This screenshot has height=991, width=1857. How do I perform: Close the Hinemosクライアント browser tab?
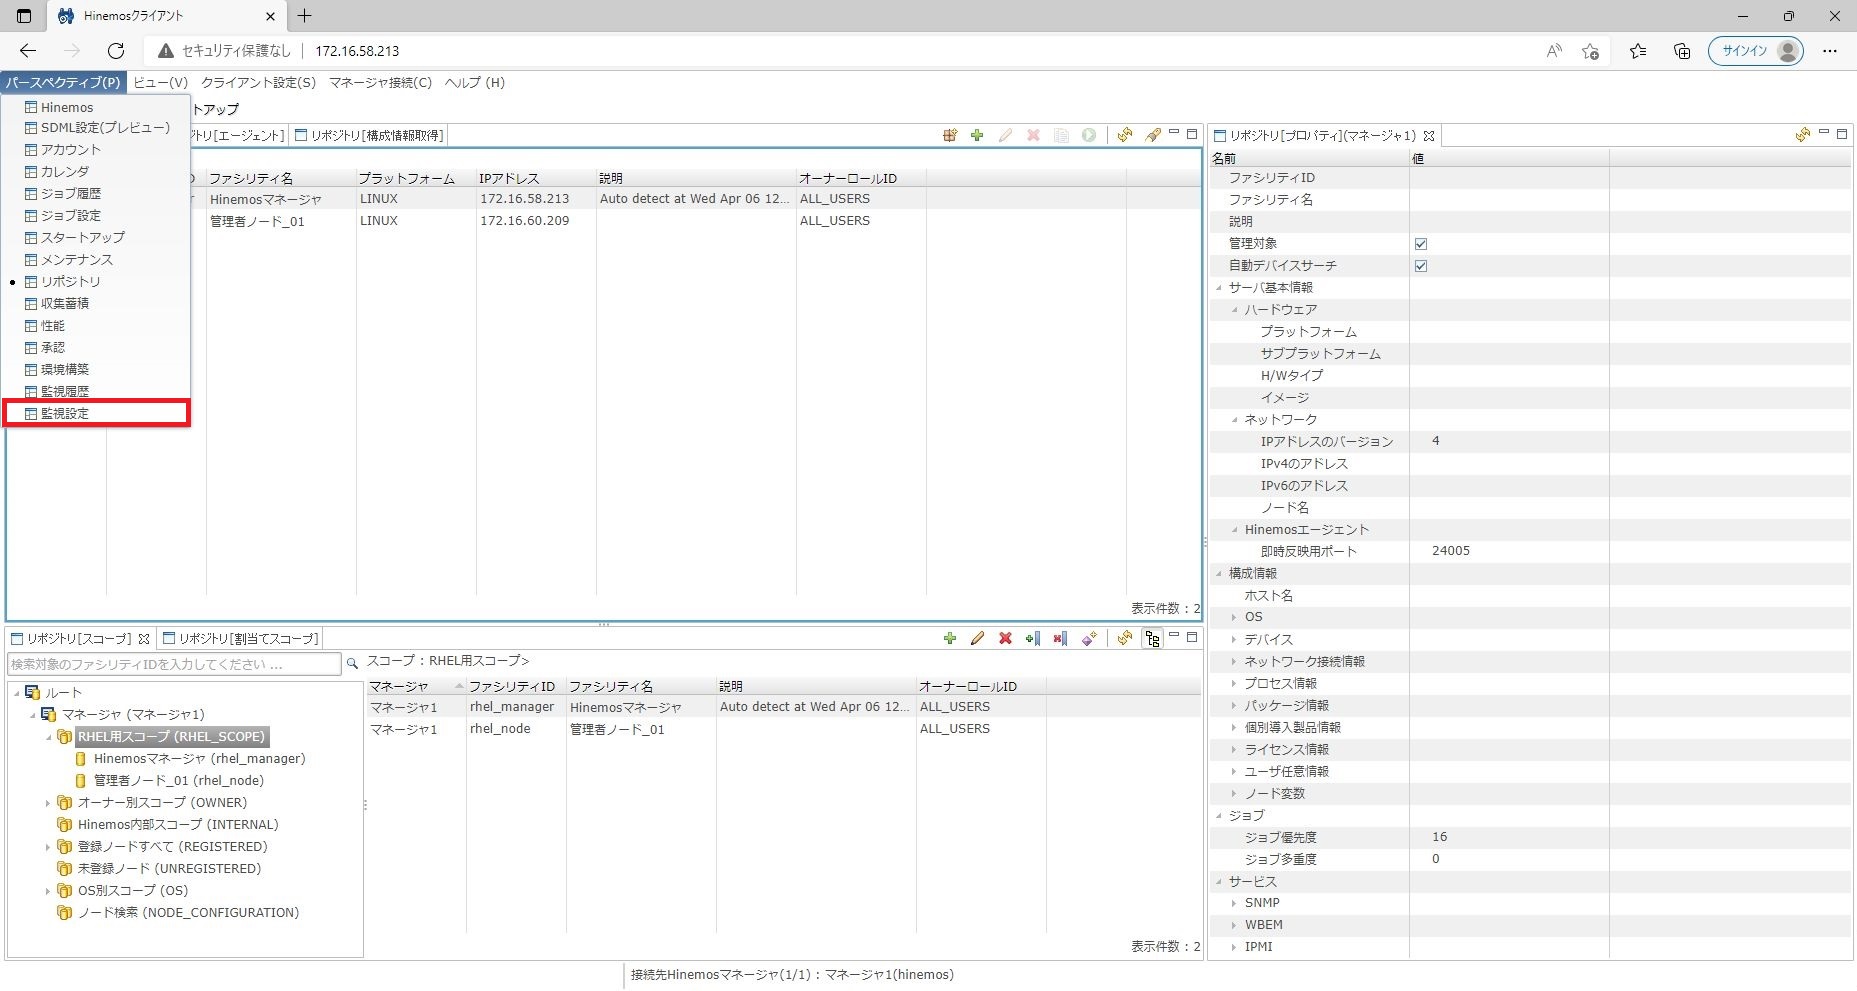pyautogui.click(x=270, y=16)
